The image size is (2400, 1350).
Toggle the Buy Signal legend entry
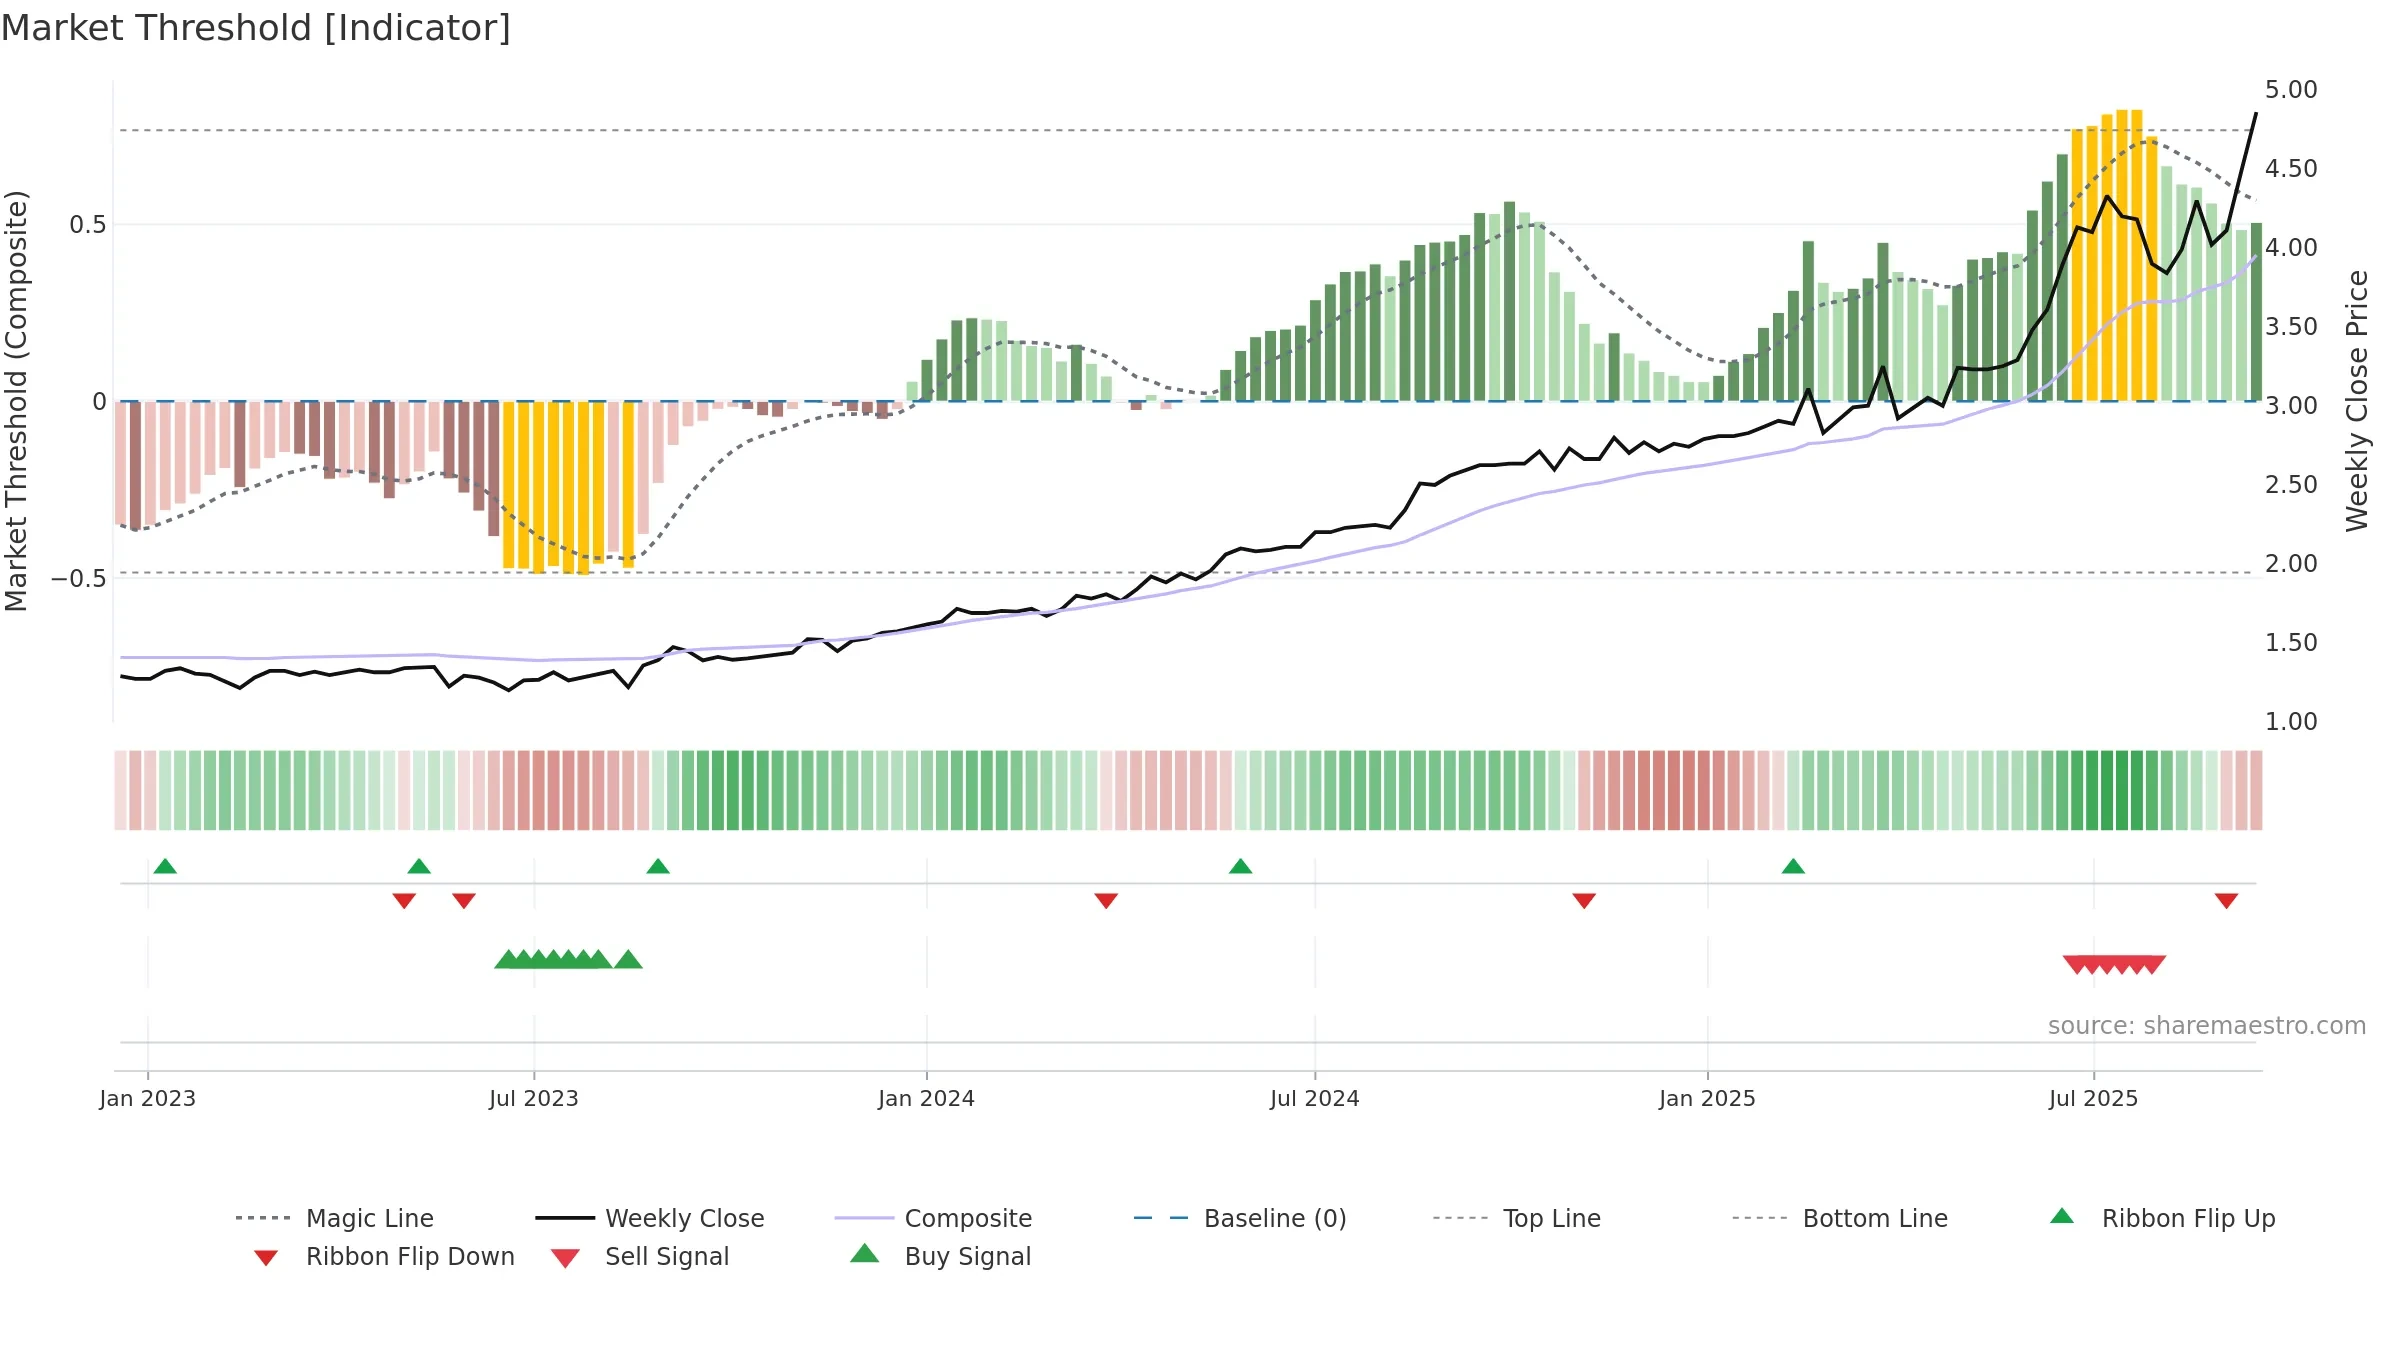(x=940, y=1256)
